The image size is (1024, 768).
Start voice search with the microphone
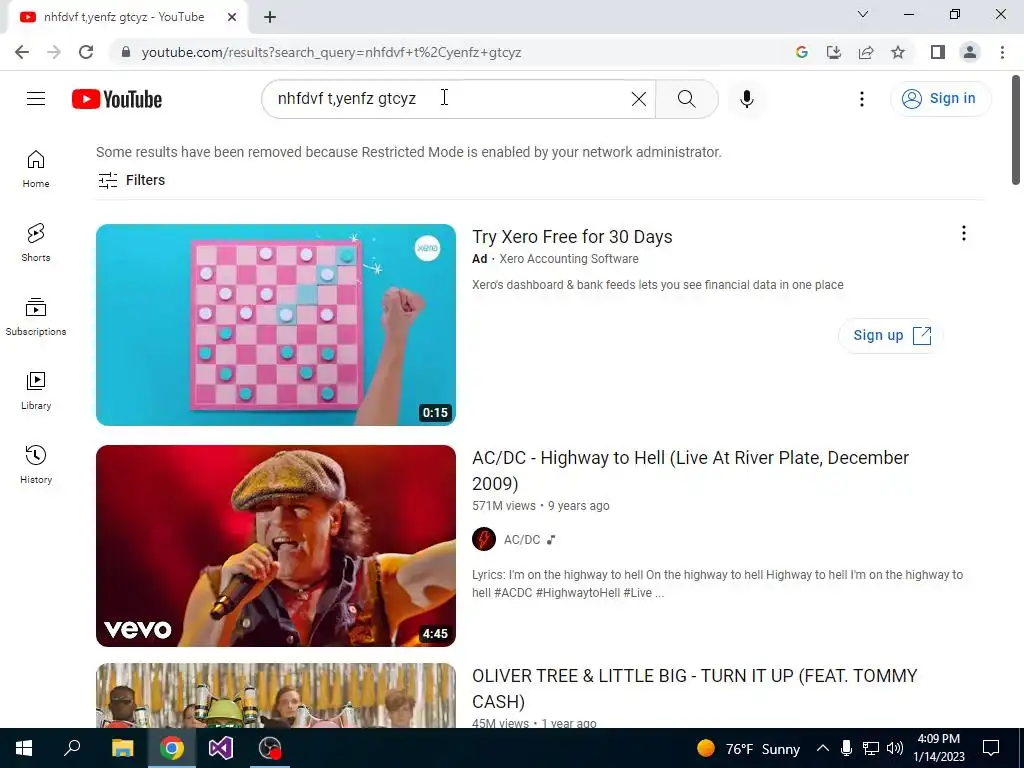pyautogui.click(x=747, y=99)
